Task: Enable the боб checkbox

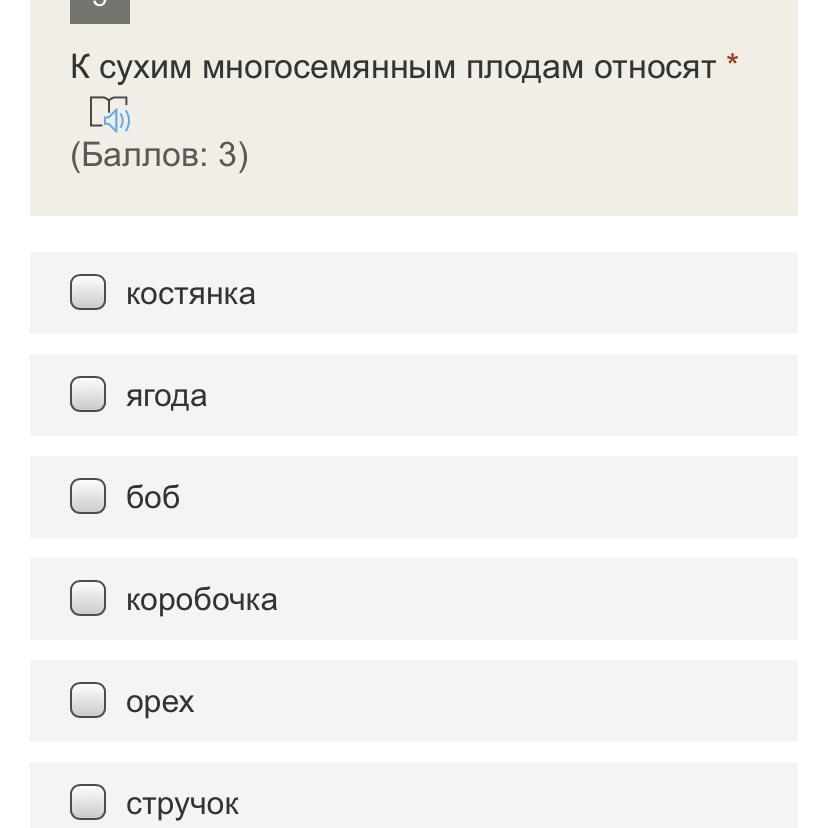Action: click(88, 496)
